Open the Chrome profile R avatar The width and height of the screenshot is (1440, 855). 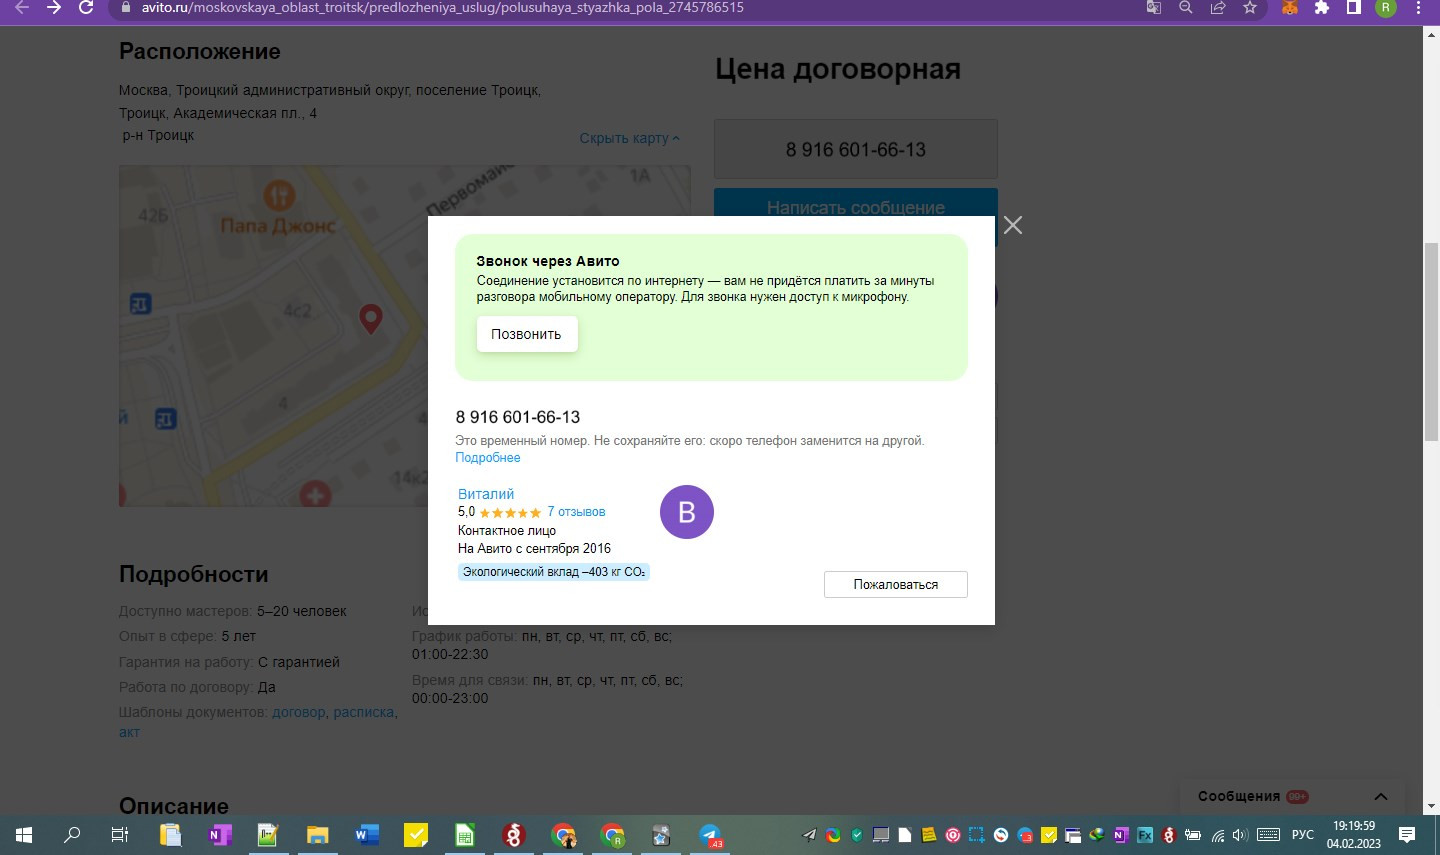pos(1386,7)
